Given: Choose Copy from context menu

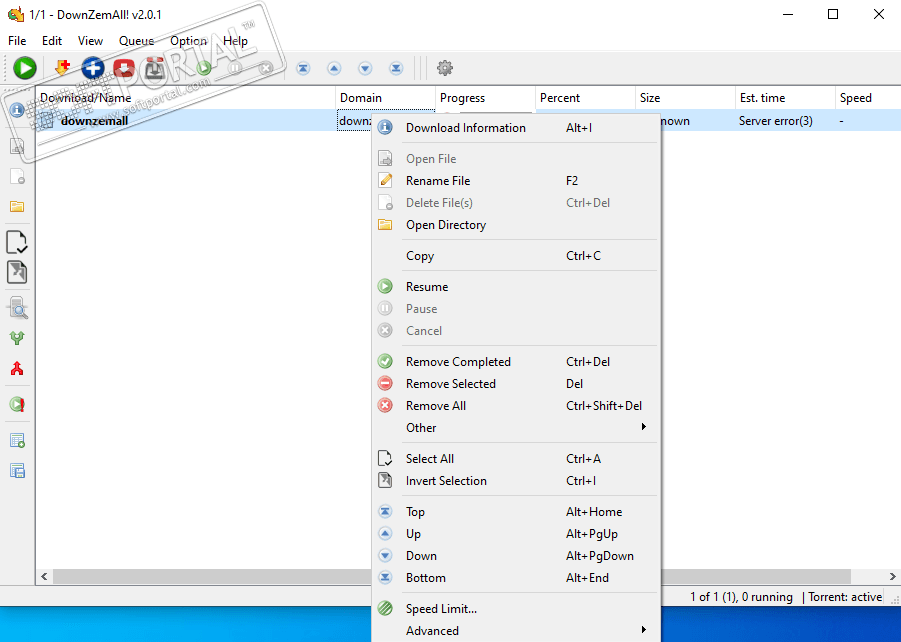Looking at the screenshot, I should (516, 256).
